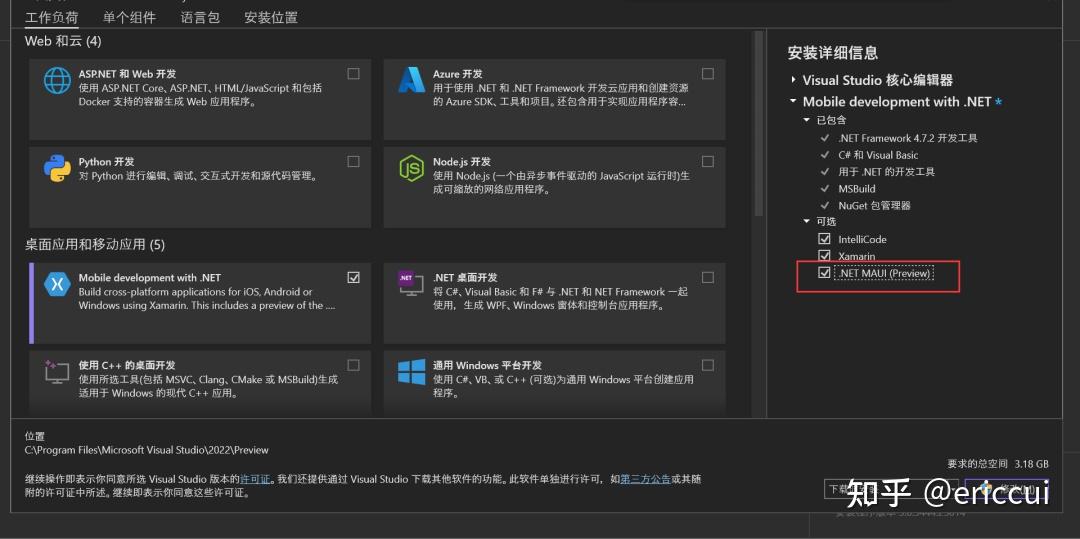This screenshot has width=1080, height=539.
Task: Enable the 通用 Windows 平台开发 checkbox
Action: pos(707,365)
